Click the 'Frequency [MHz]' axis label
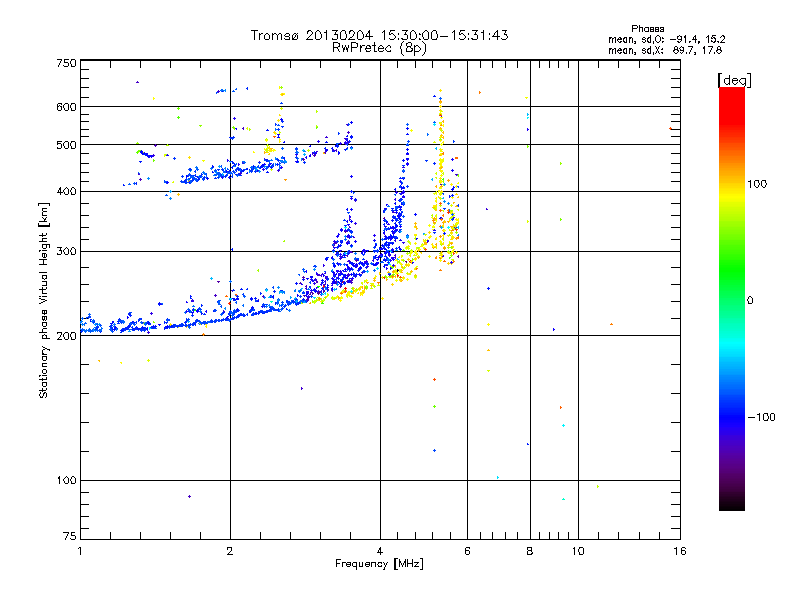The image size is (800, 600). 379,564
